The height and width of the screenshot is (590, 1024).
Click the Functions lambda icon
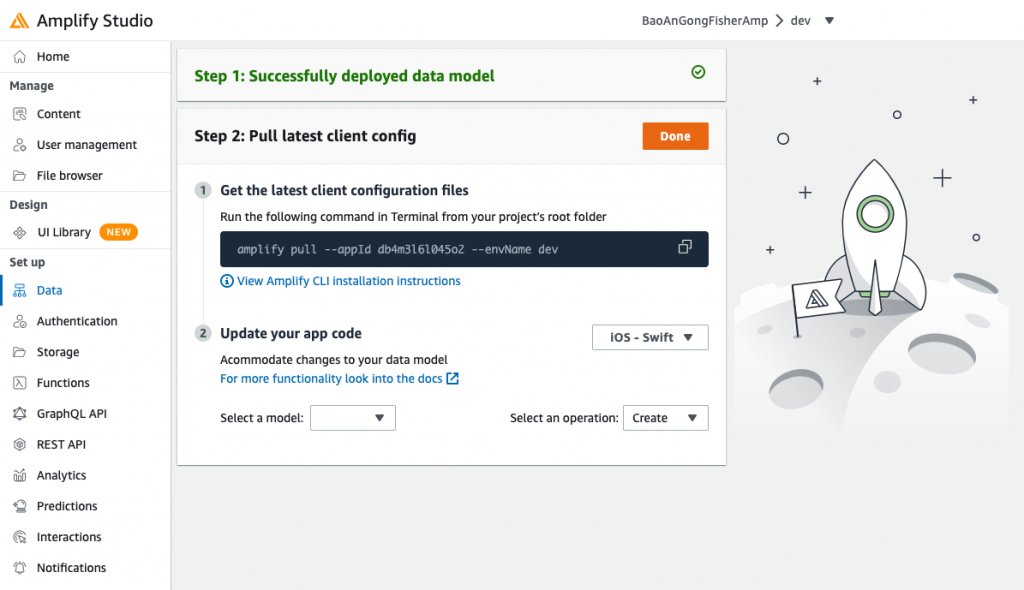tap(19, 383)
